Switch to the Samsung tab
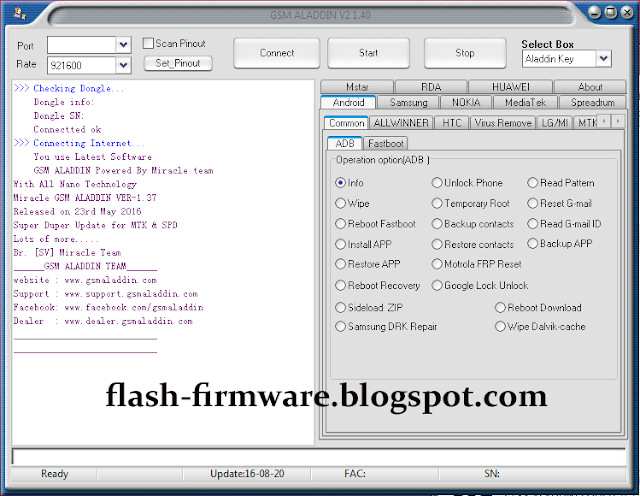 [x=408, y=102]
